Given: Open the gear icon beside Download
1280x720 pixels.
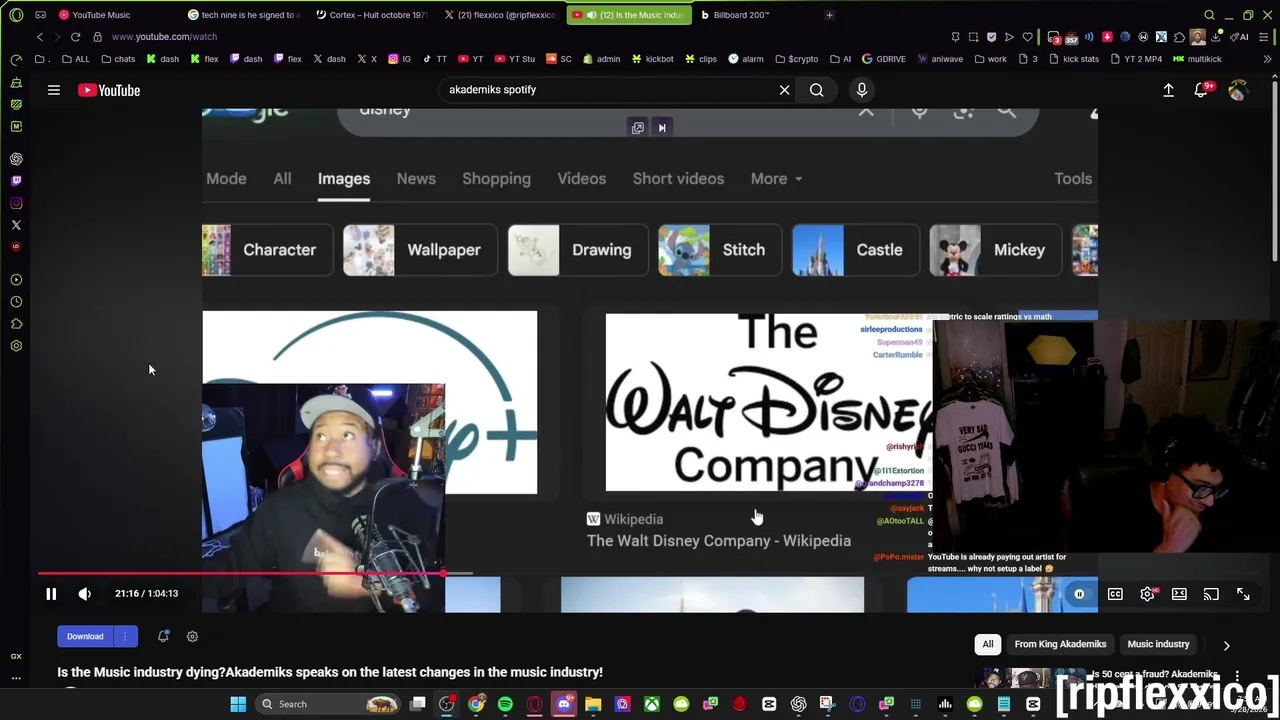Looking at the screenshot, I should [192, 636].
